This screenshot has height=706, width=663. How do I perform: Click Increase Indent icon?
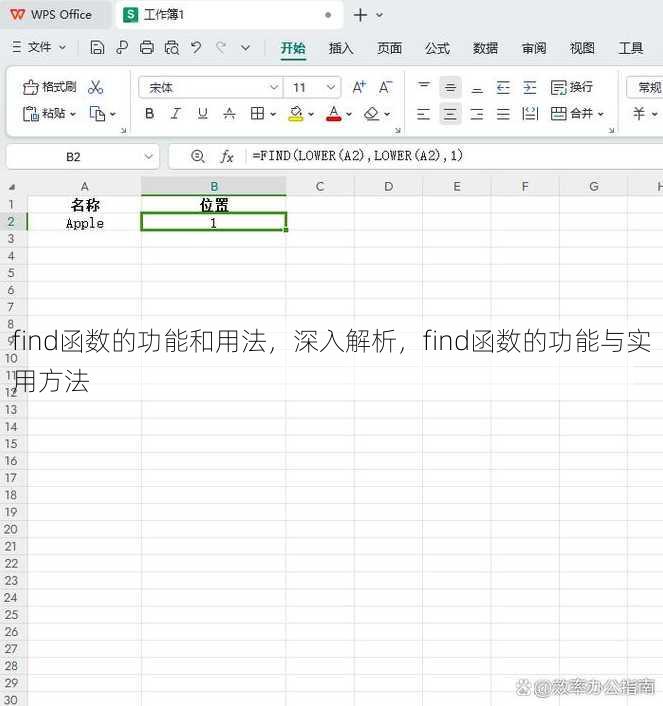[530, 87]
